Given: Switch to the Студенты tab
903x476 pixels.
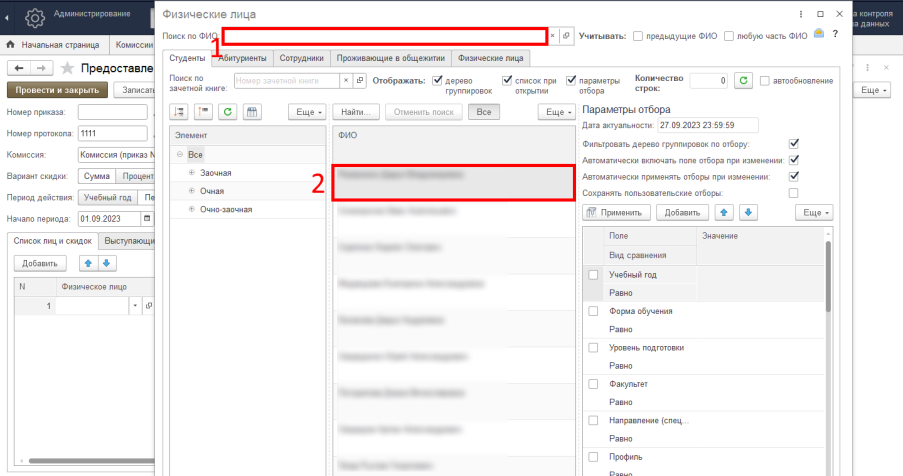Looking at the screenshot, I should [x=187, y=58].
